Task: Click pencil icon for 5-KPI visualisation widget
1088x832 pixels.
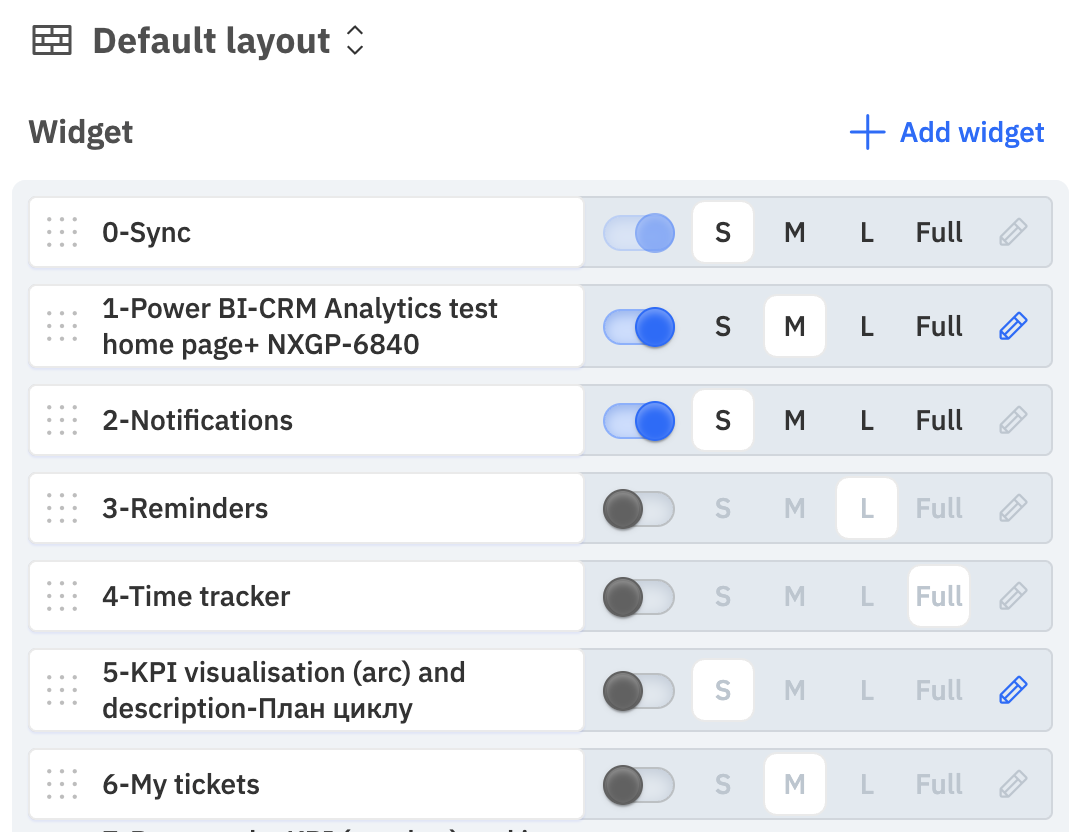Action: [x=1013, y=690]
